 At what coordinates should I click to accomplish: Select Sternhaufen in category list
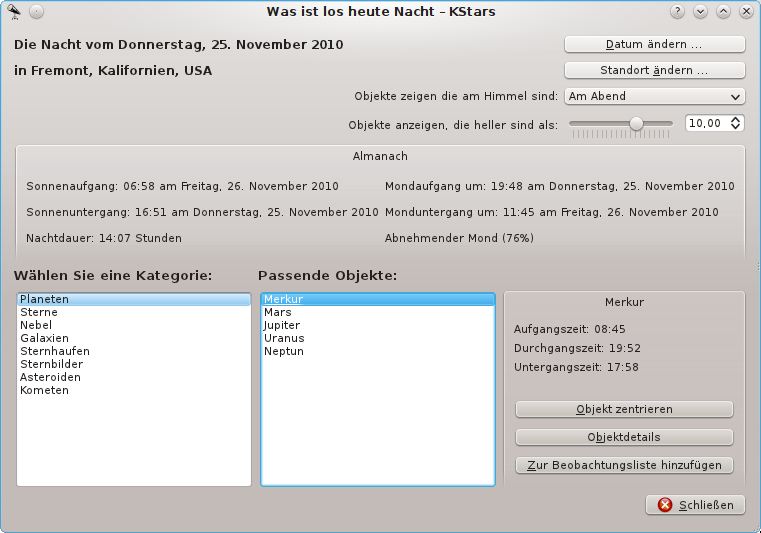(x=54, y=352)
